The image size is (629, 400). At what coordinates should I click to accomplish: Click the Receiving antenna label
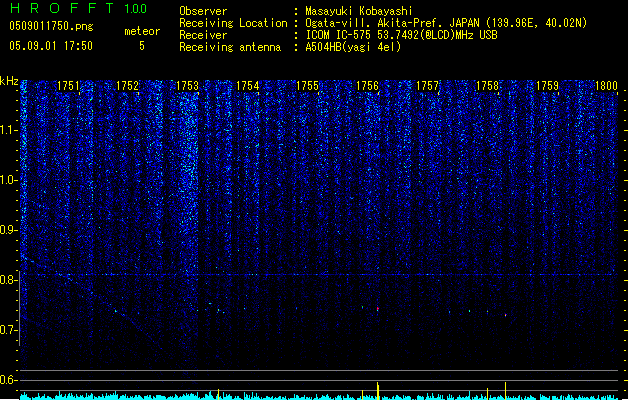pos(230,47)
